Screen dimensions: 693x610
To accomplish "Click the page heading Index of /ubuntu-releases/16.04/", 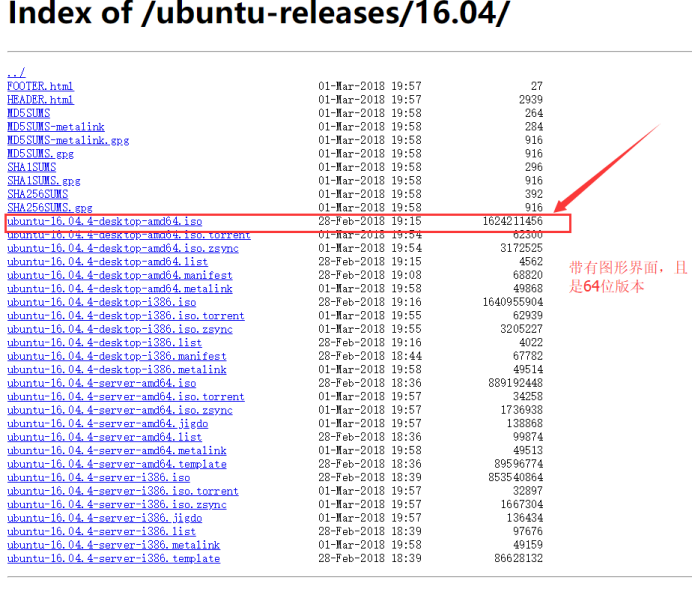I will (x=259, y=13).
